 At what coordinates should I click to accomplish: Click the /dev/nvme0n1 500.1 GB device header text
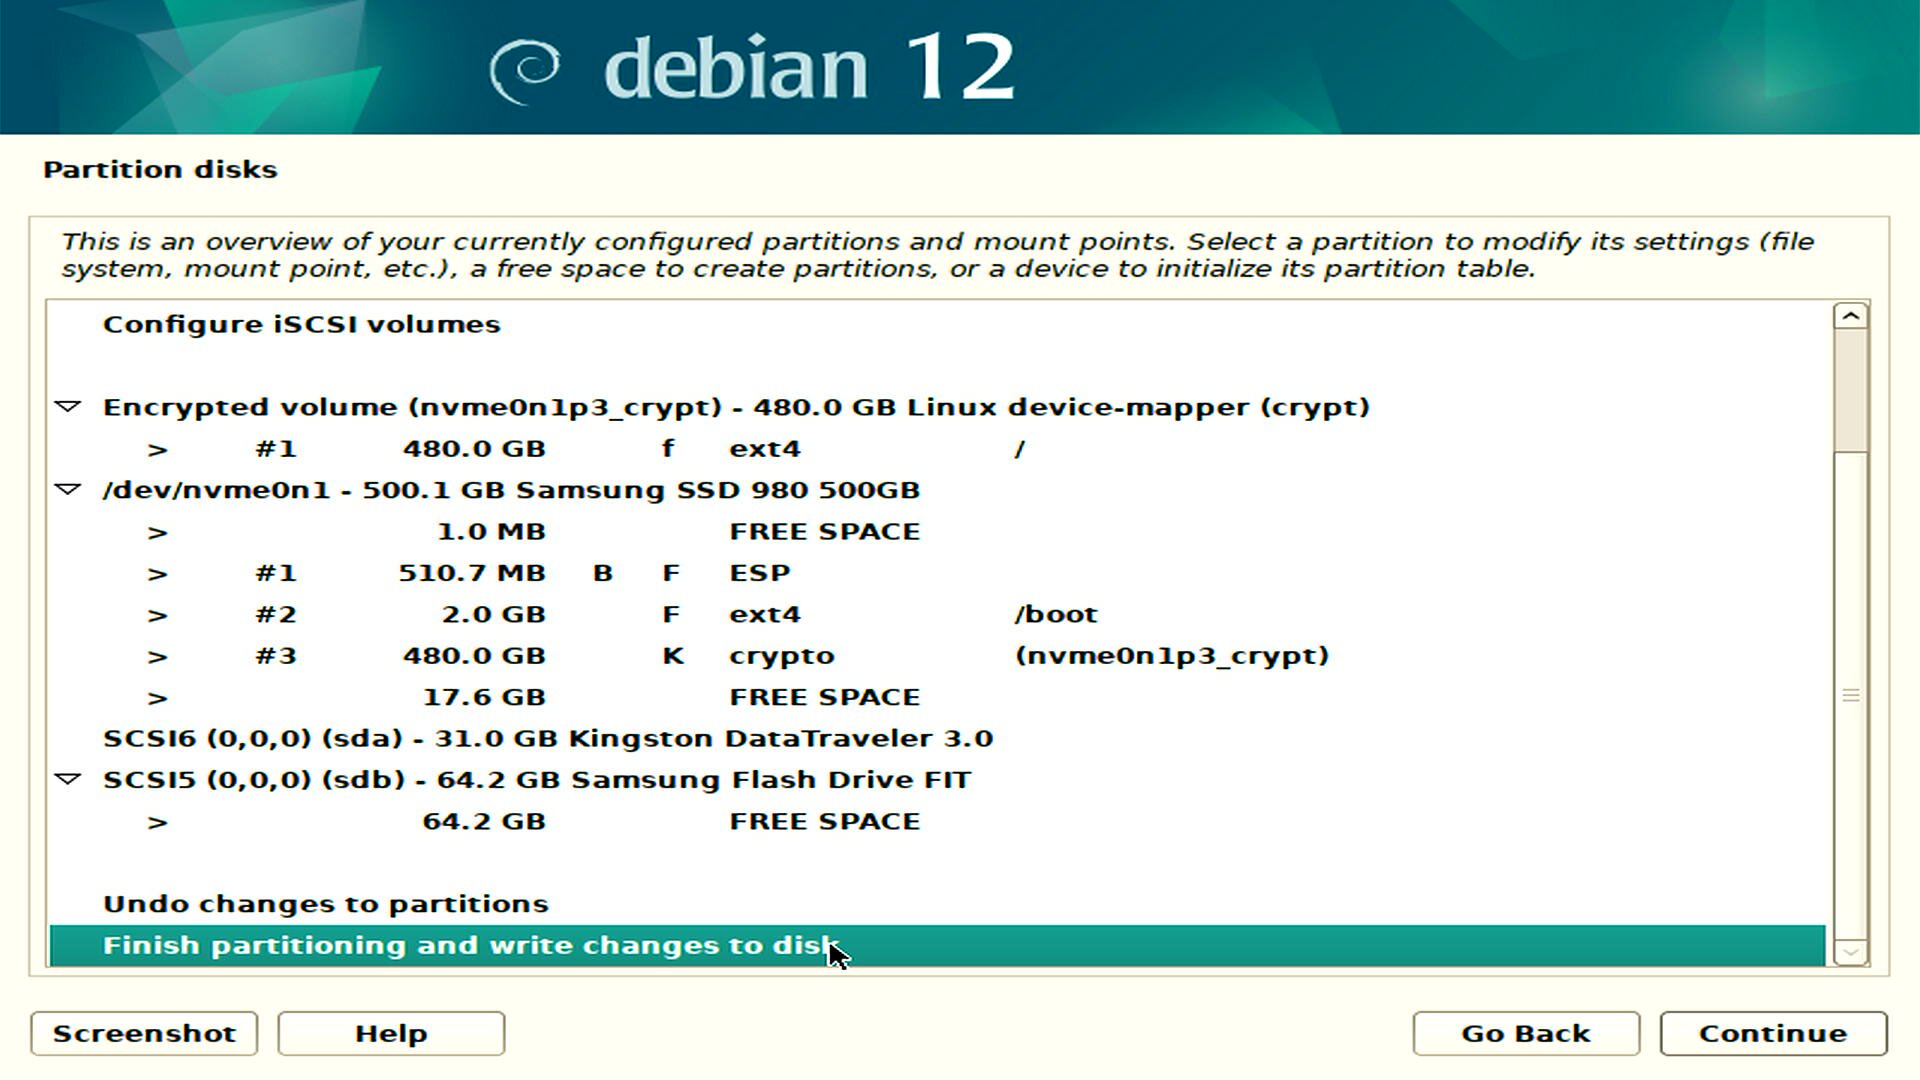point(511,490)
